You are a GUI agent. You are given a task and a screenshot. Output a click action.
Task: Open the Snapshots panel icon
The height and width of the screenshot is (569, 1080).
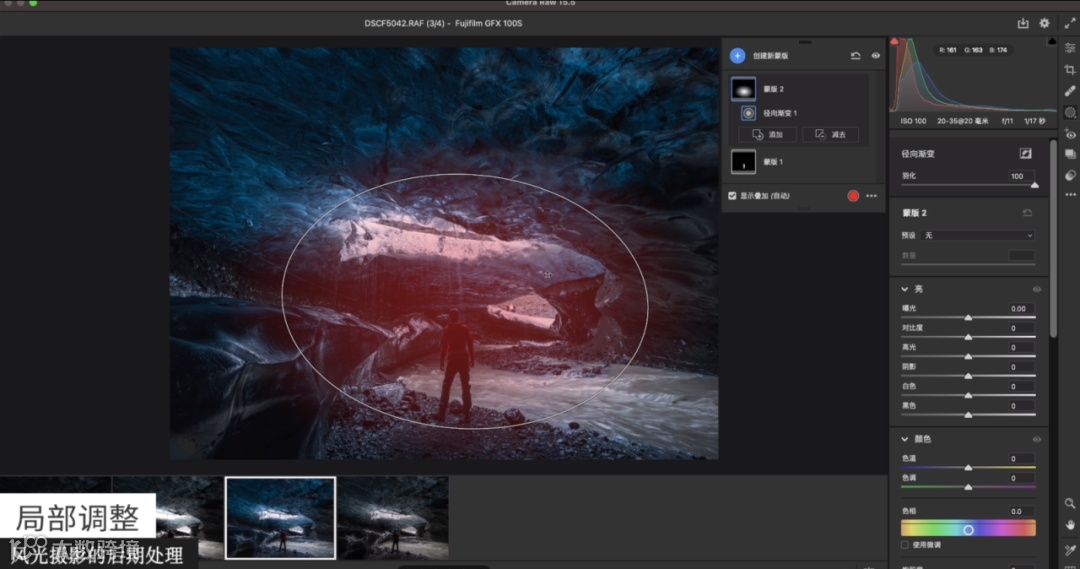(1070, 154)
